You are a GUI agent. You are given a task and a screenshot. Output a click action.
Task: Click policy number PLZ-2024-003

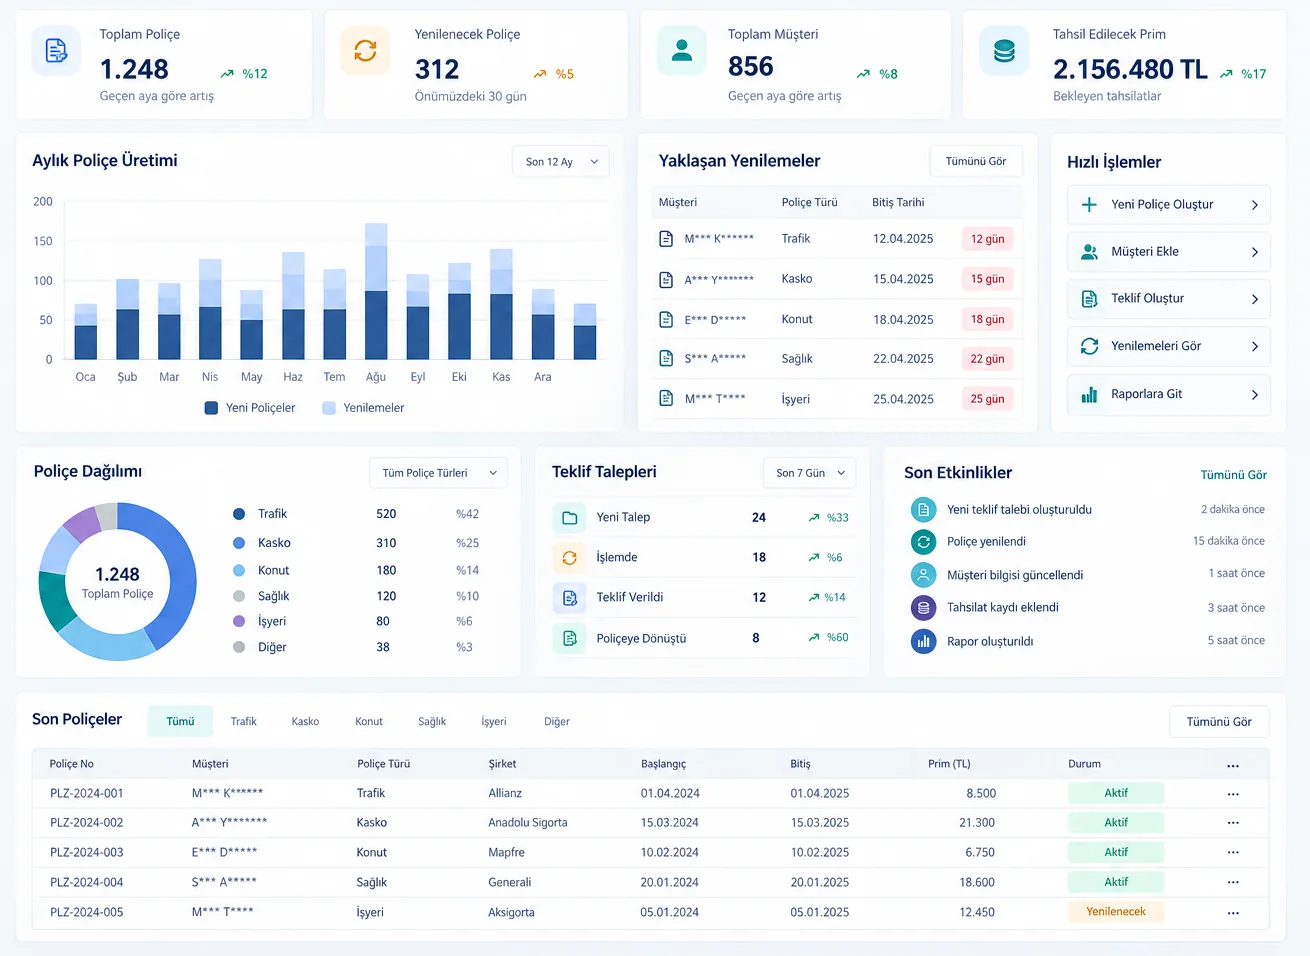click(87, 853)
